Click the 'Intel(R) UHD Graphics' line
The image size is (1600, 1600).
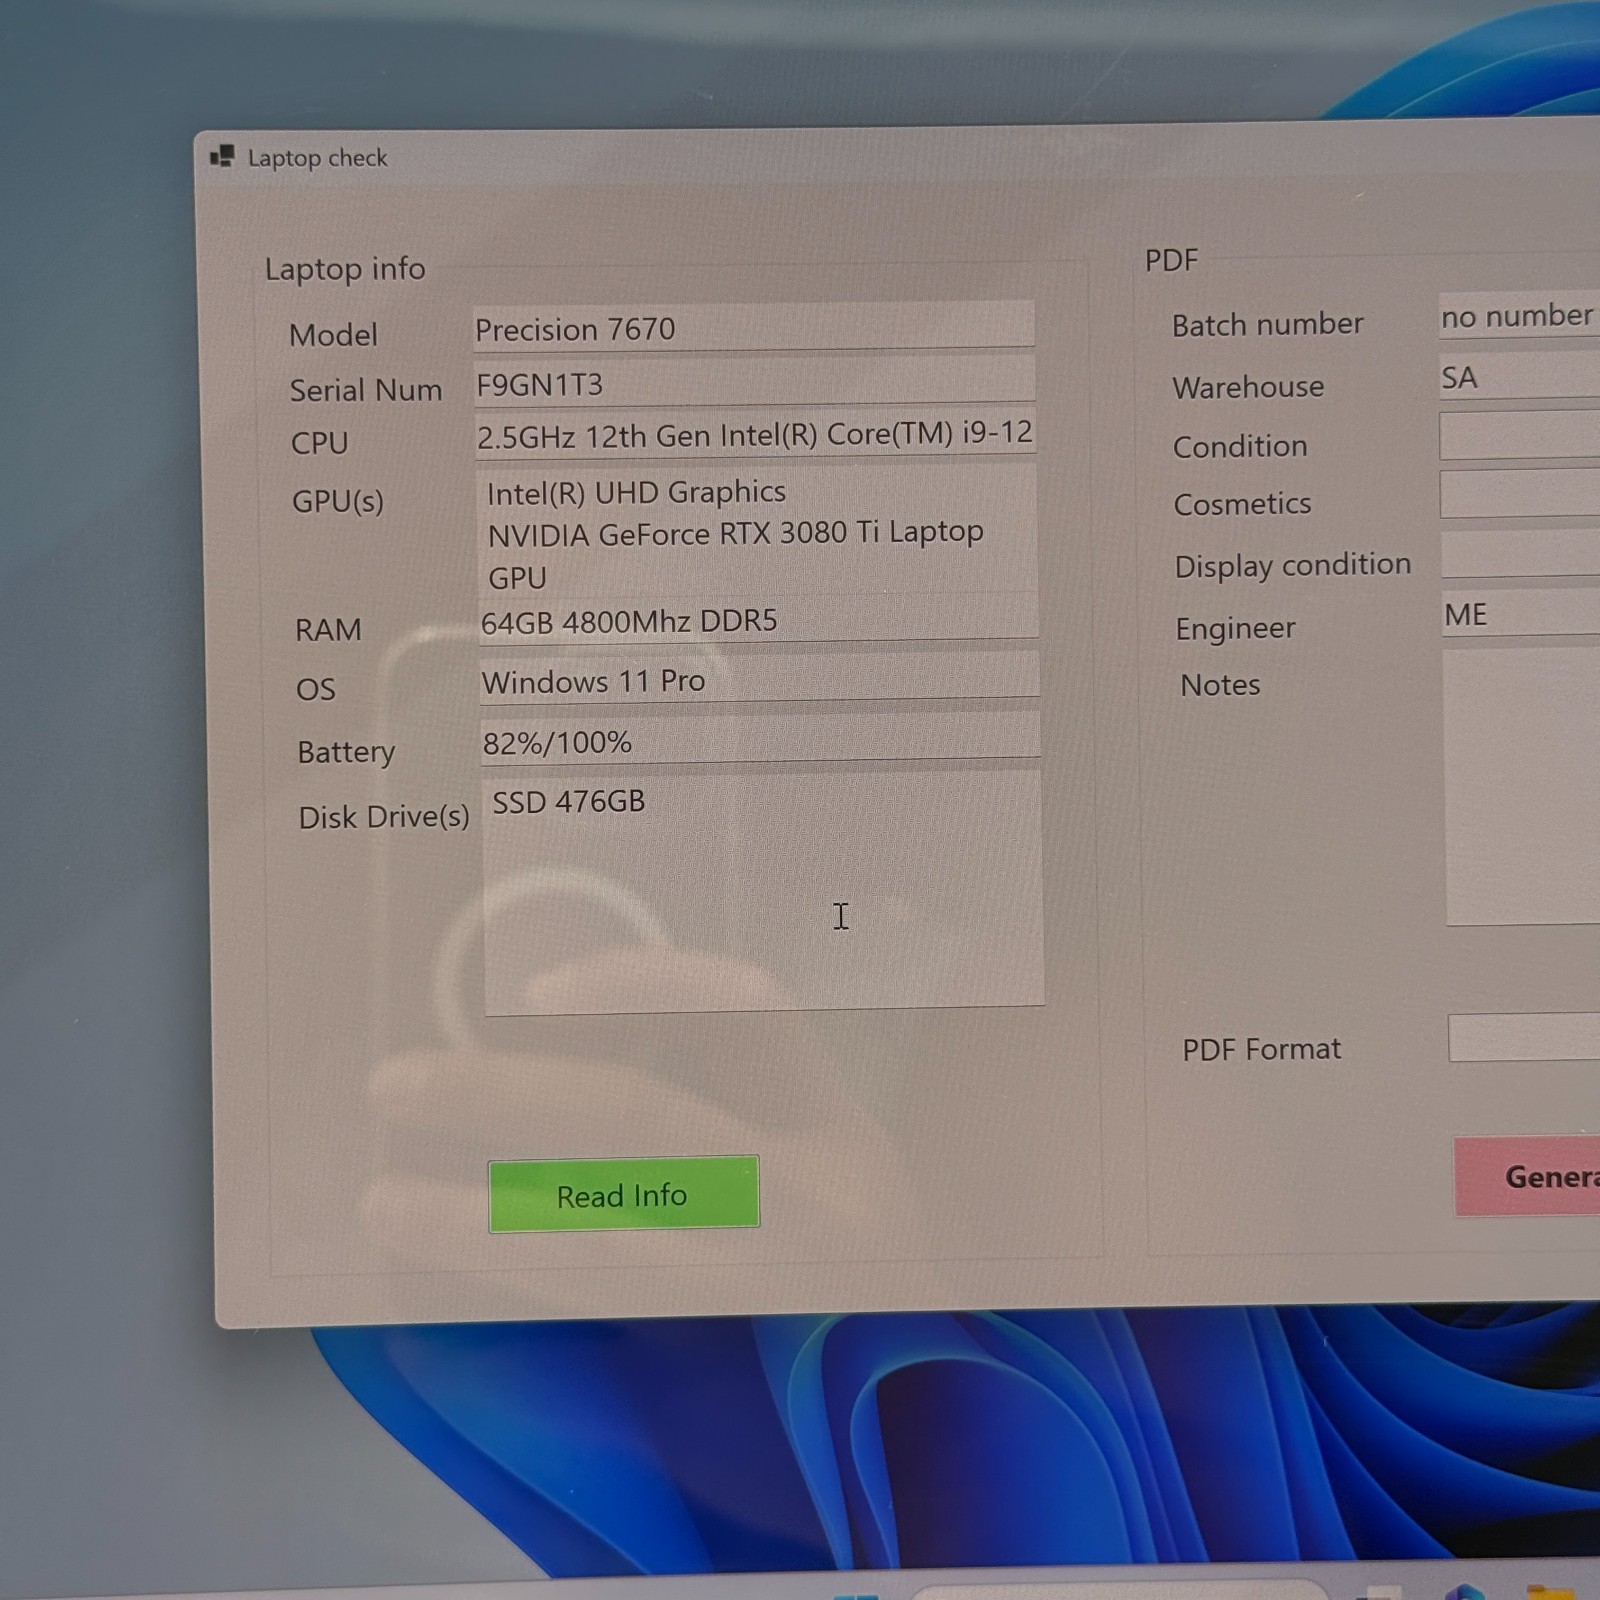636,492
